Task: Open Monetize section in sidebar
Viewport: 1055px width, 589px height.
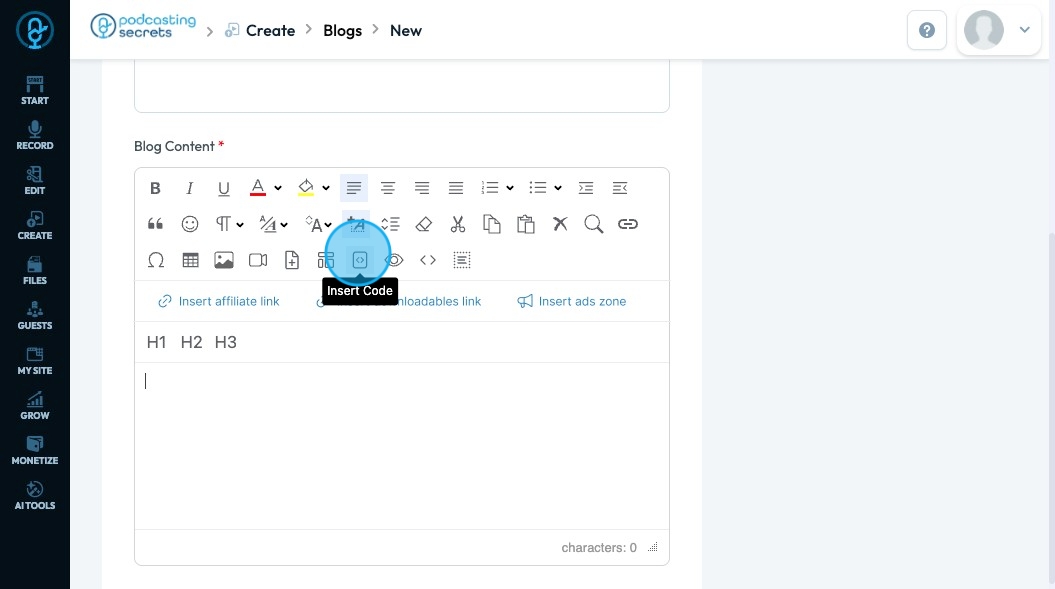Action: (35, 451)
